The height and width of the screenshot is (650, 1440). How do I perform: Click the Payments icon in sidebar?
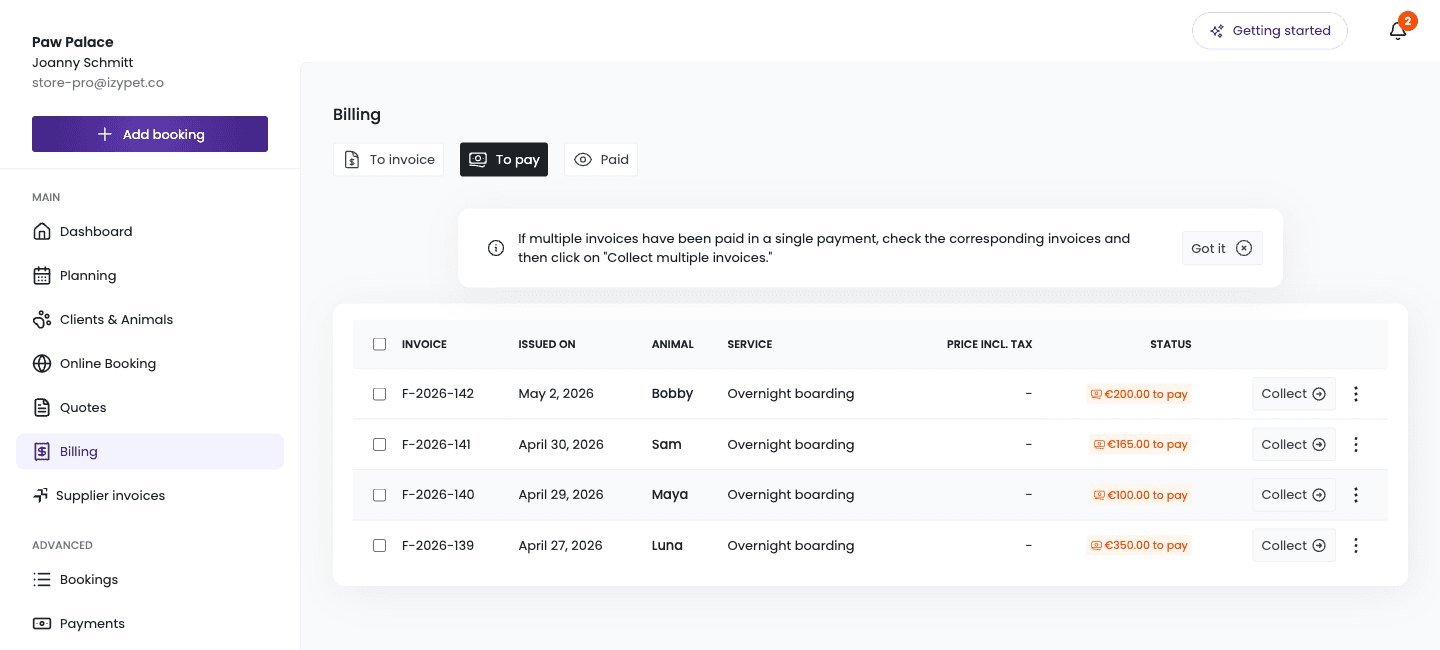tap(42, 624)
